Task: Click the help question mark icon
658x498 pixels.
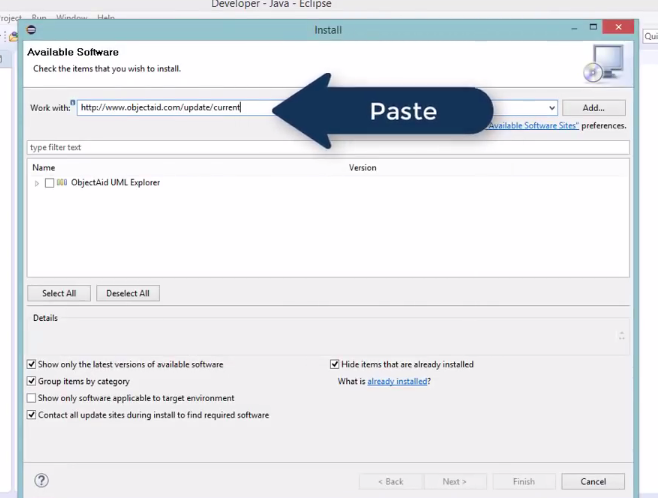Action: click(42, 480)
